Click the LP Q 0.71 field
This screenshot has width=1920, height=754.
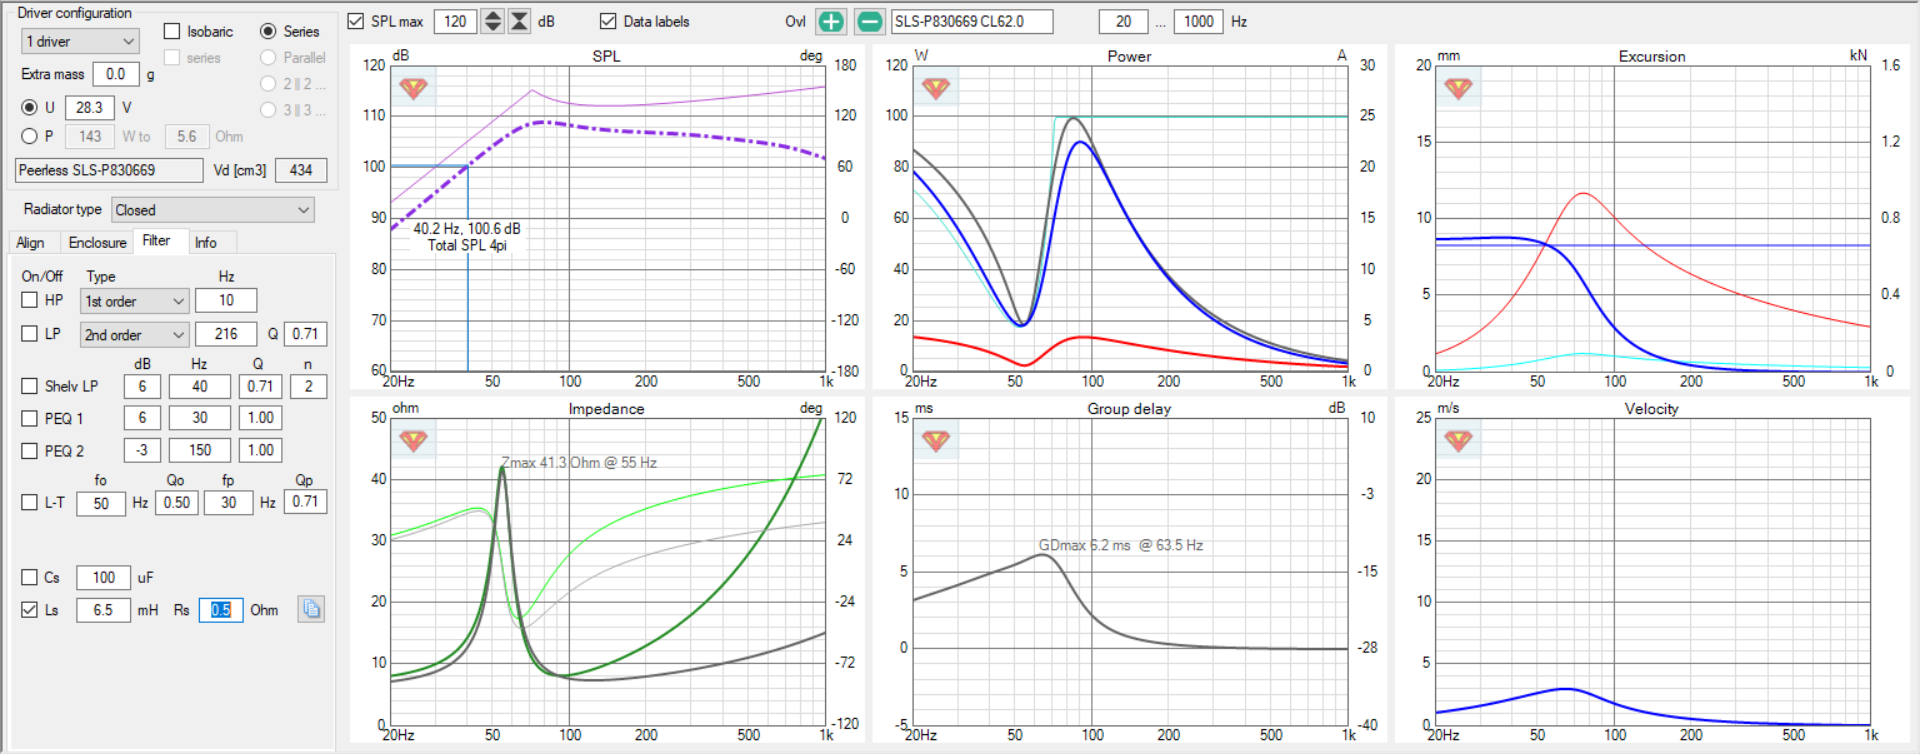pyautogui.click(x=305, y=334)
